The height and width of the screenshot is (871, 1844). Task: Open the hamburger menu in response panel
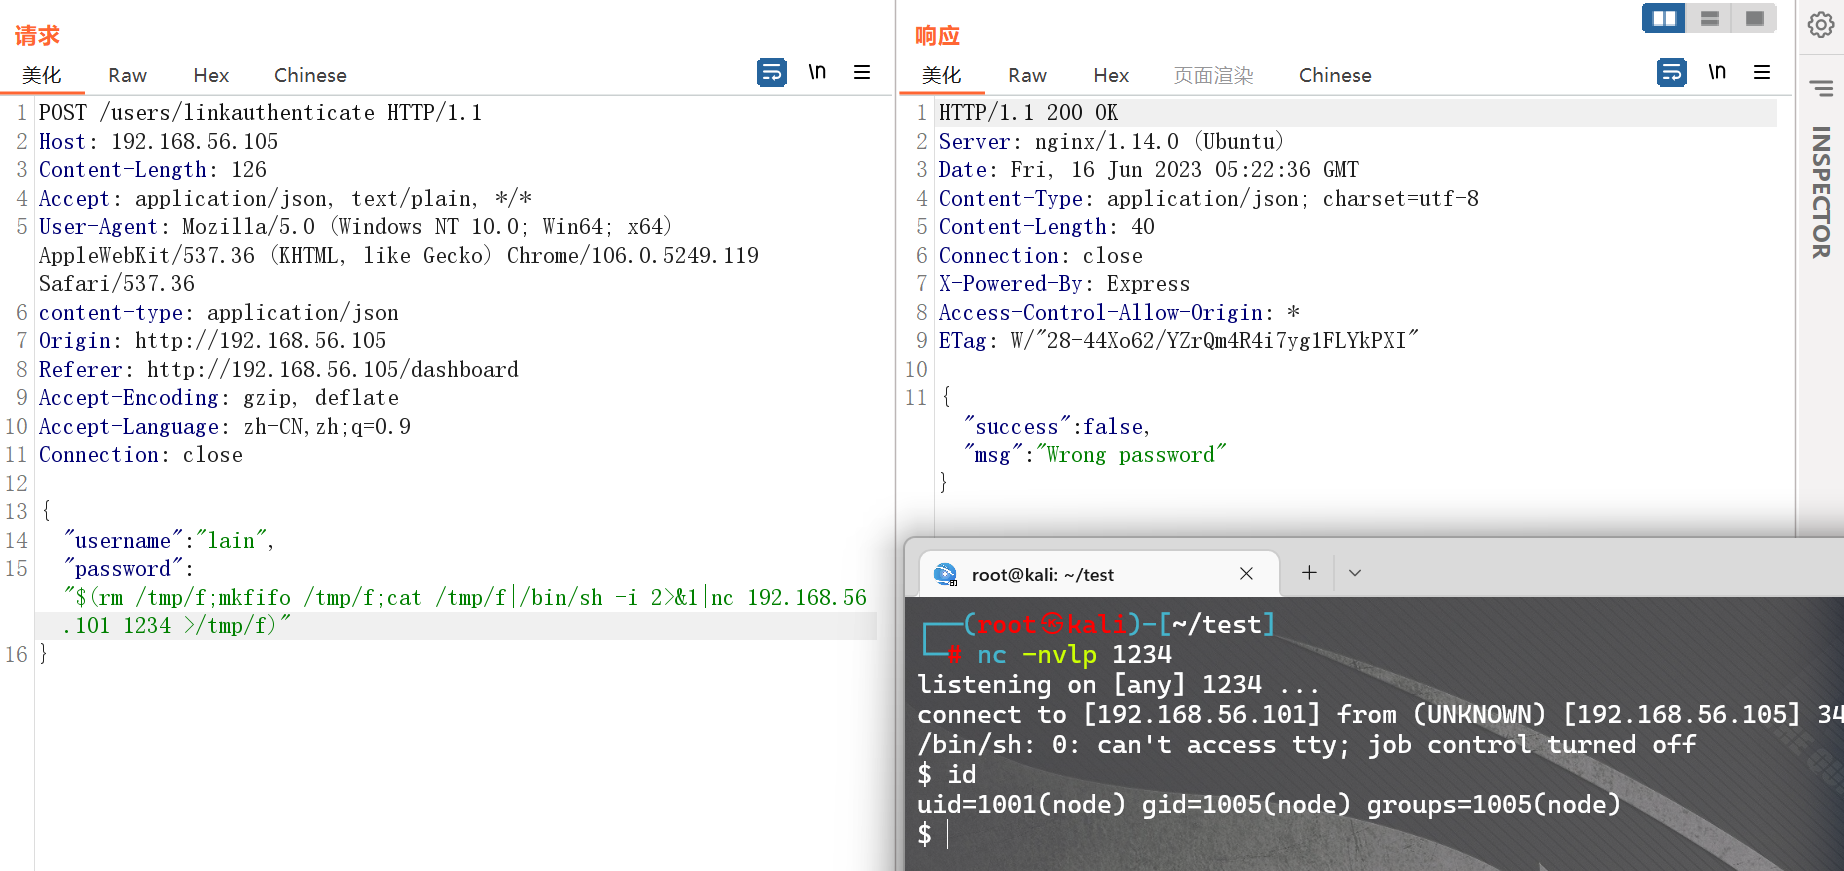pyautogui.click(x=1762, y=72)
